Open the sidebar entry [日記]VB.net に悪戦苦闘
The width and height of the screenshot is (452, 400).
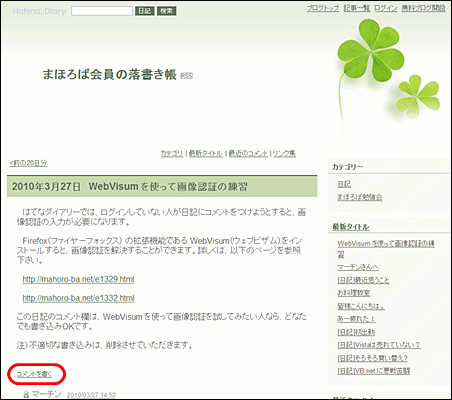tap(374, 371)
